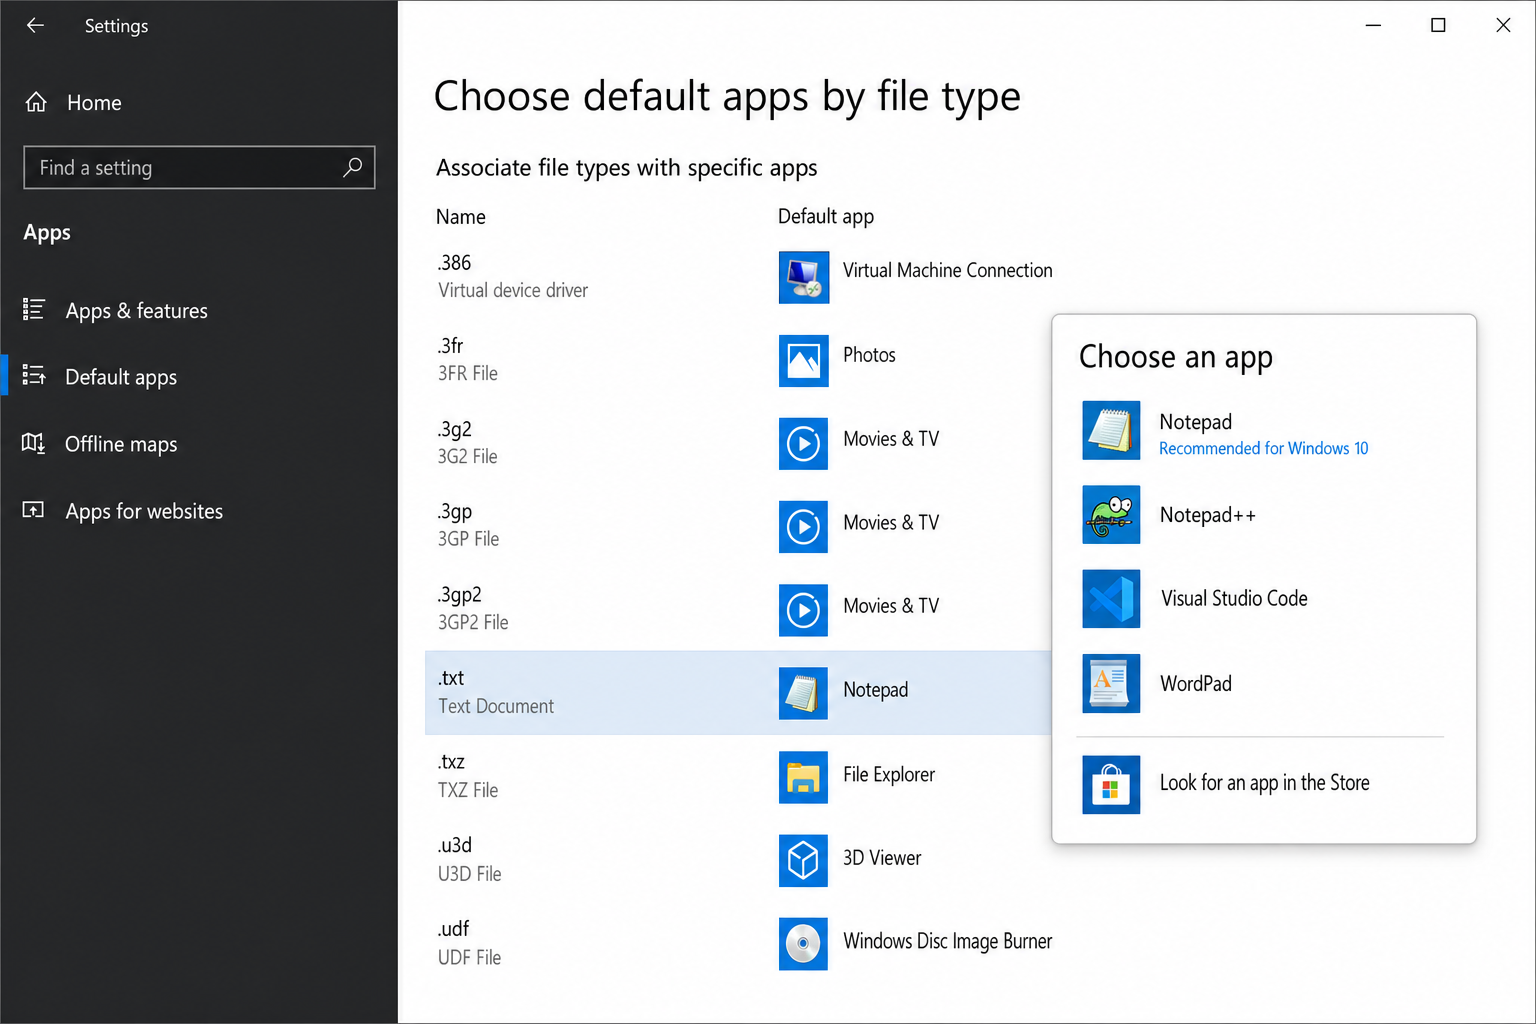
Task: Click the Offline maps icon
Action: coord(34,443)
